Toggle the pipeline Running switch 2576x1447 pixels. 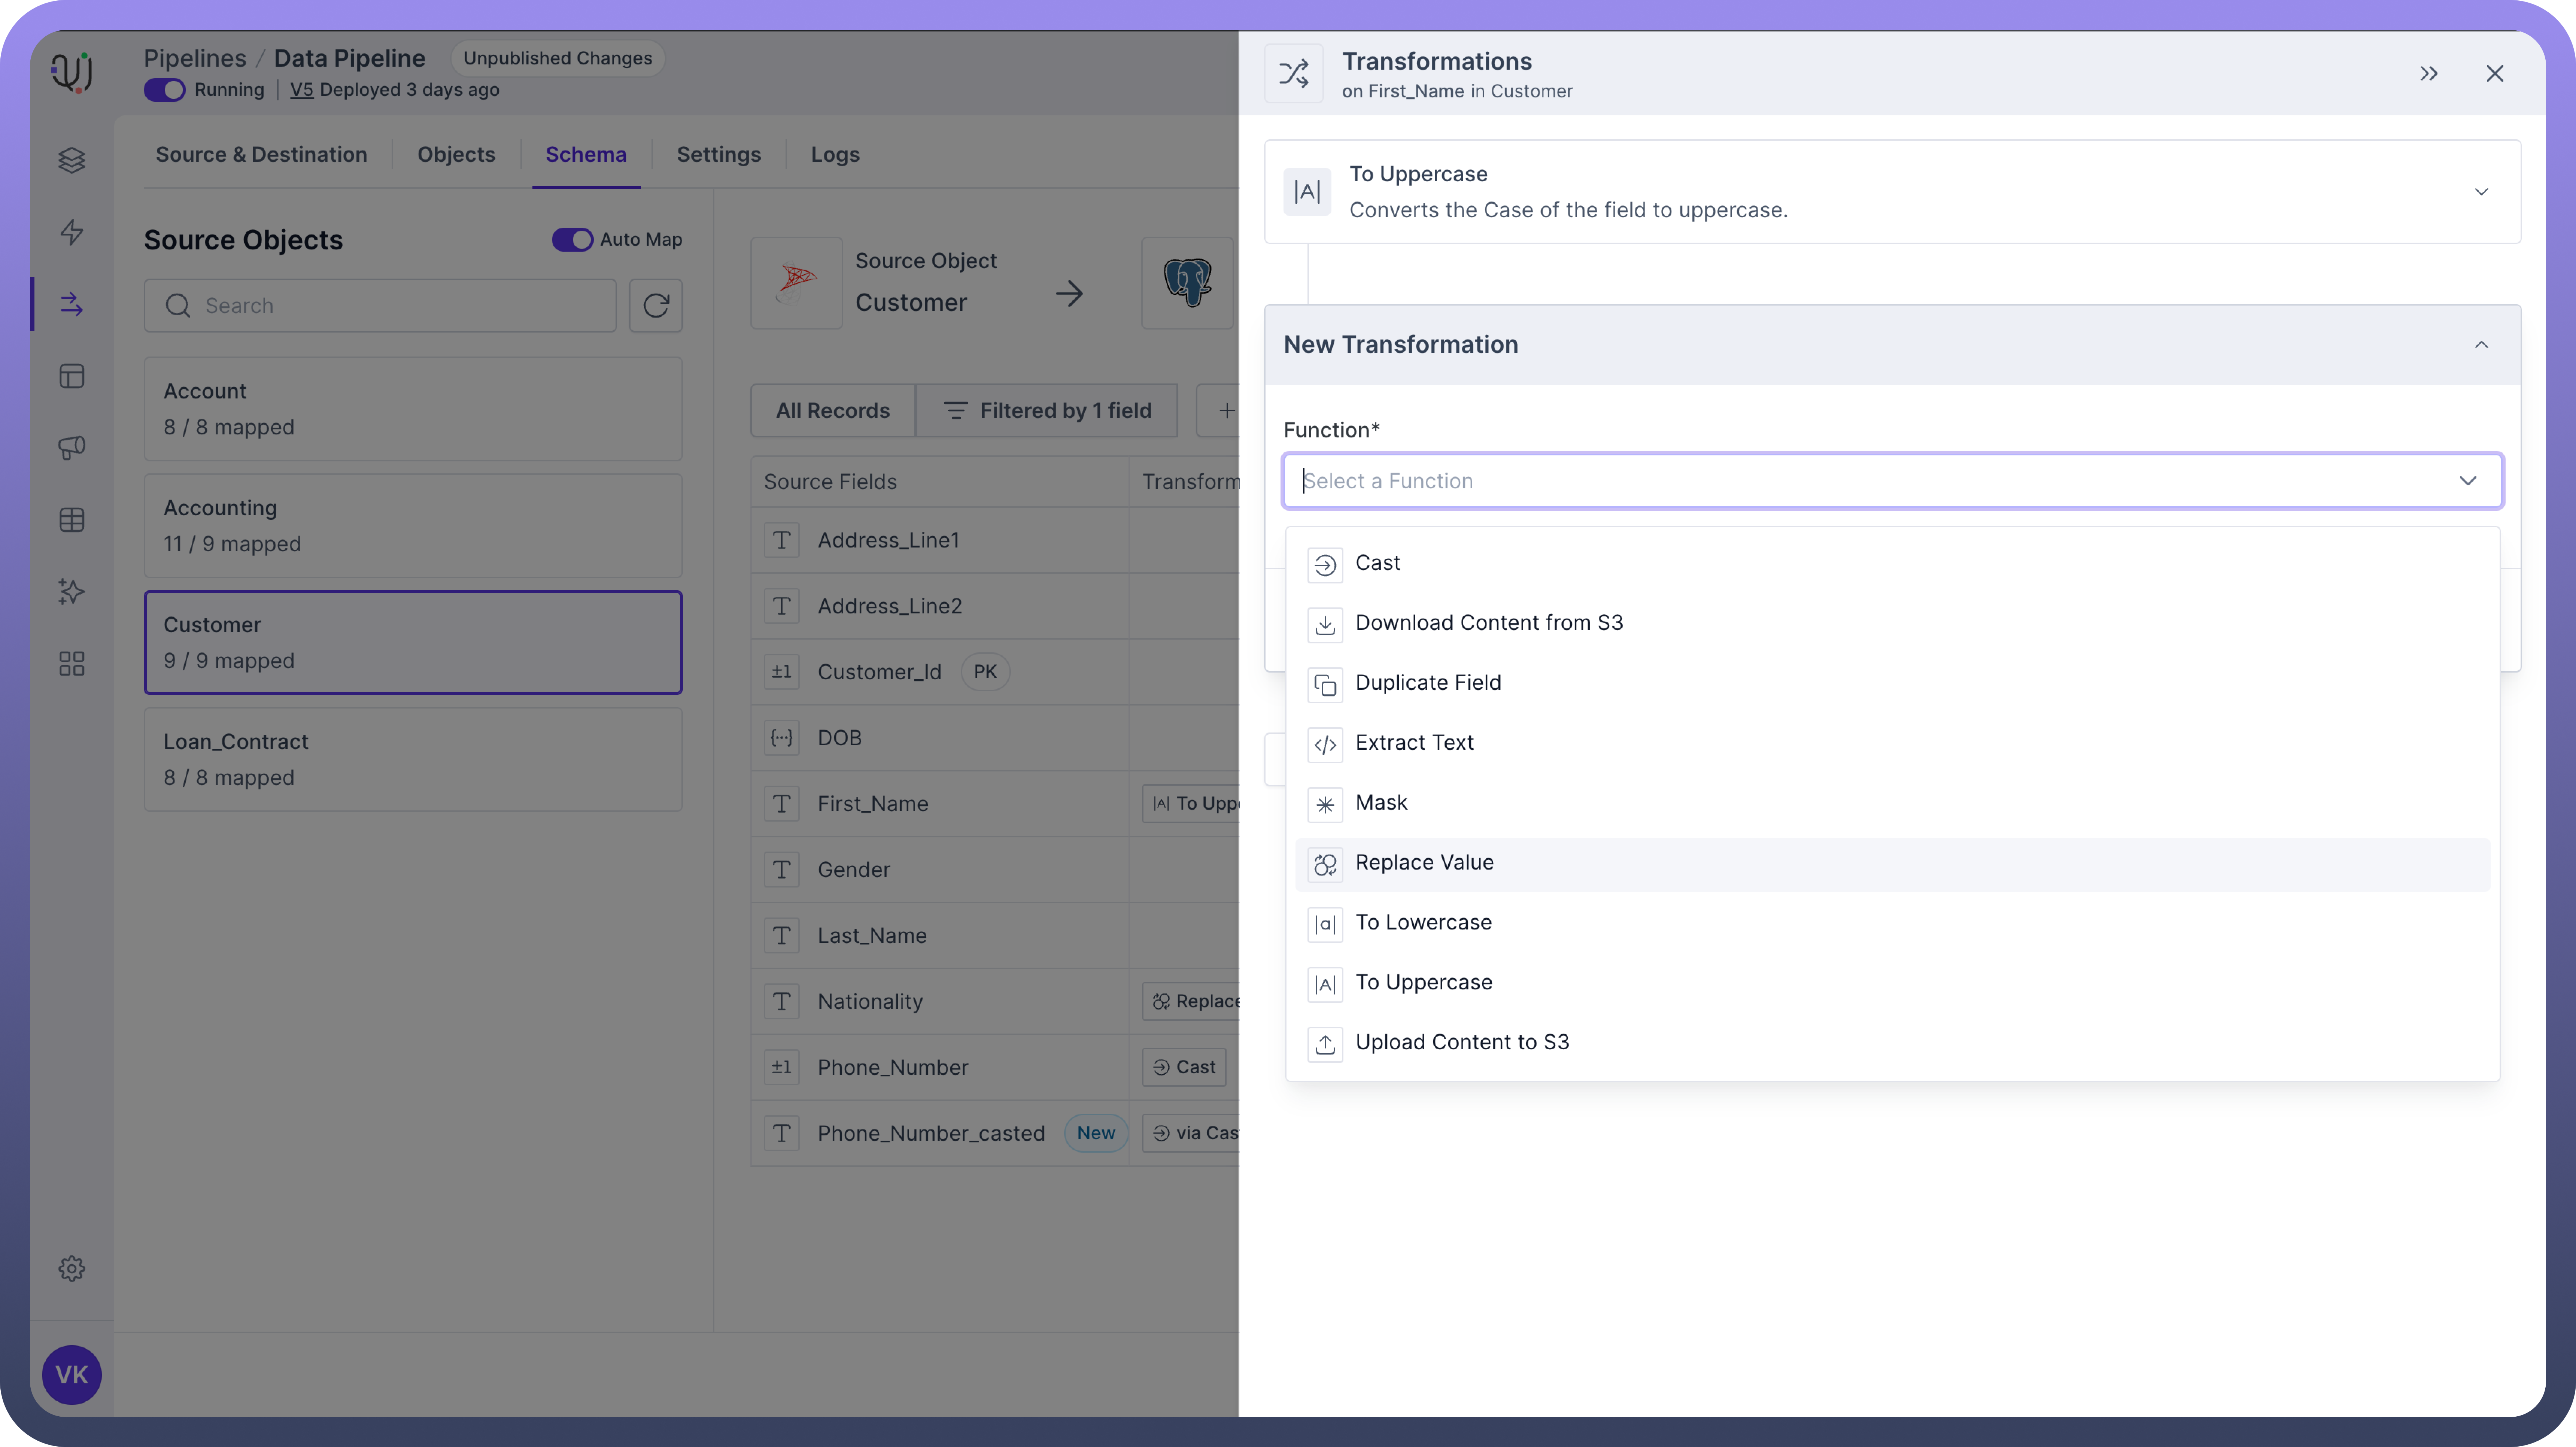coord(164,90)
